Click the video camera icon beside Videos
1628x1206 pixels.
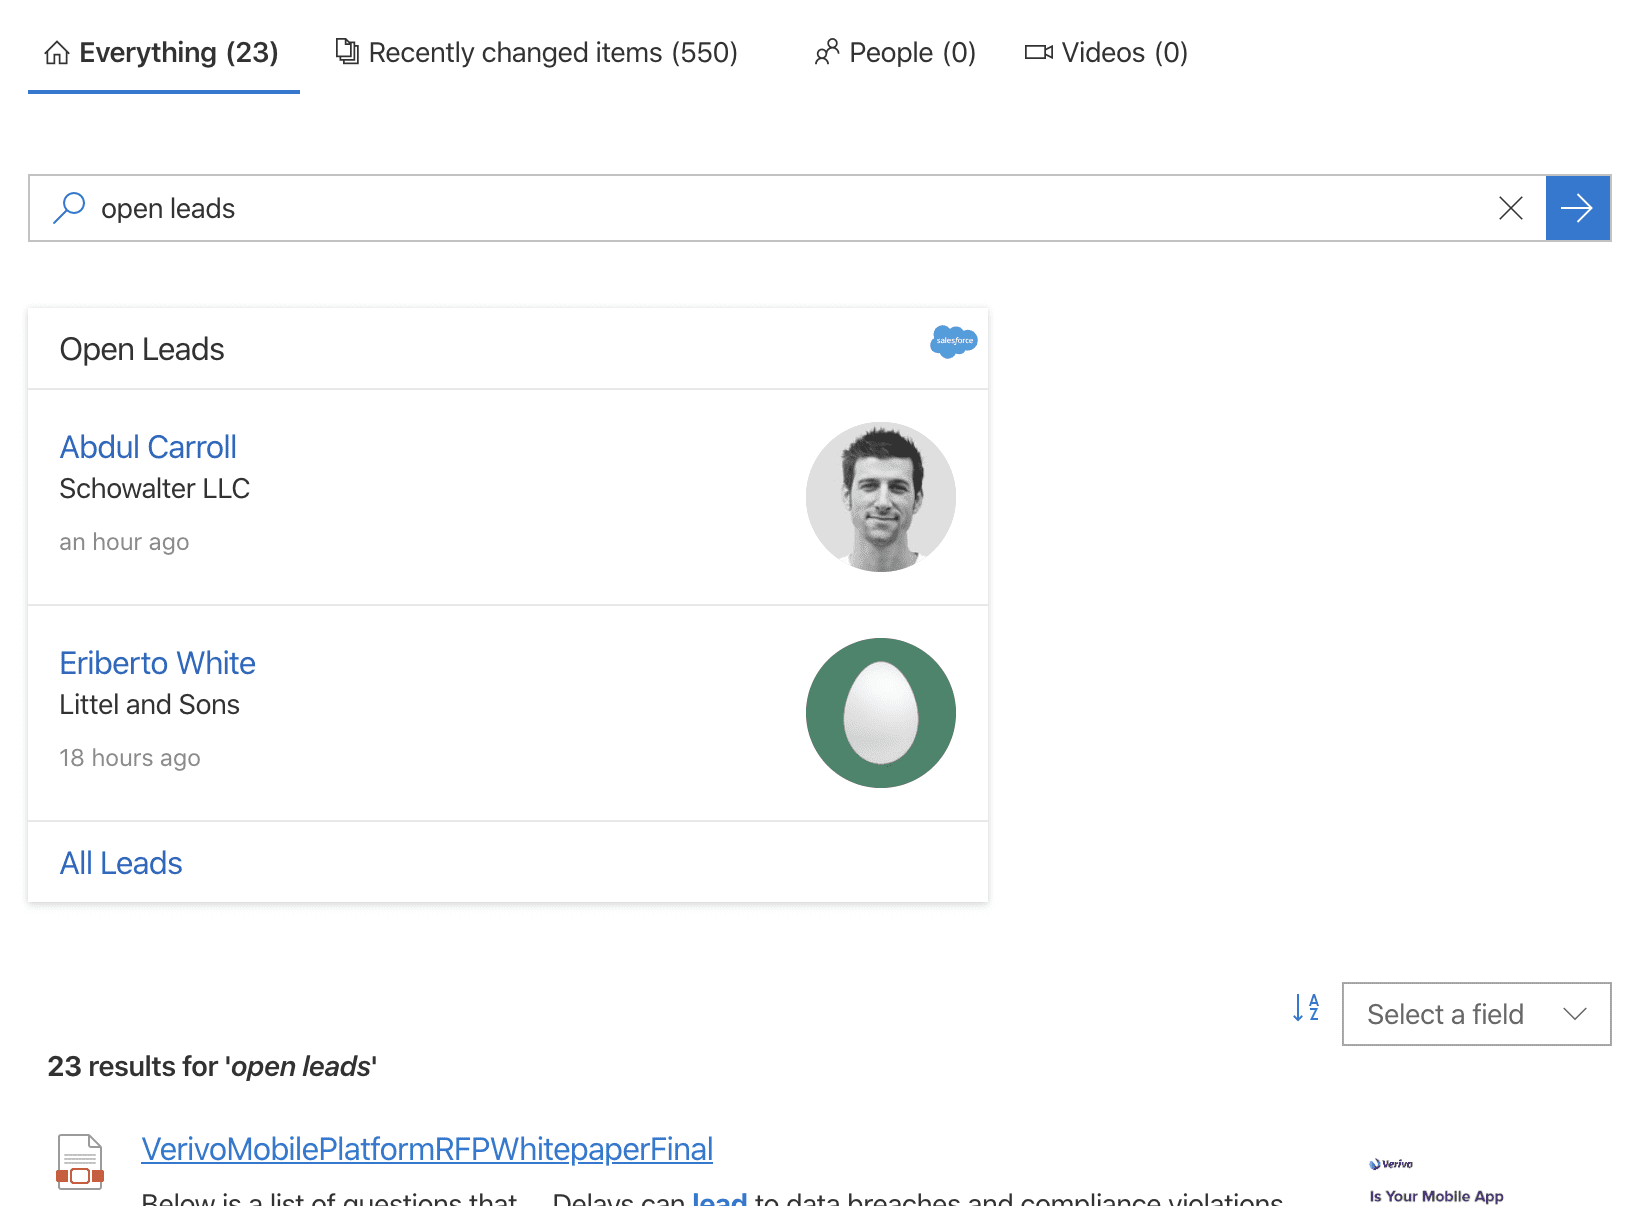tap(1039, 52)
